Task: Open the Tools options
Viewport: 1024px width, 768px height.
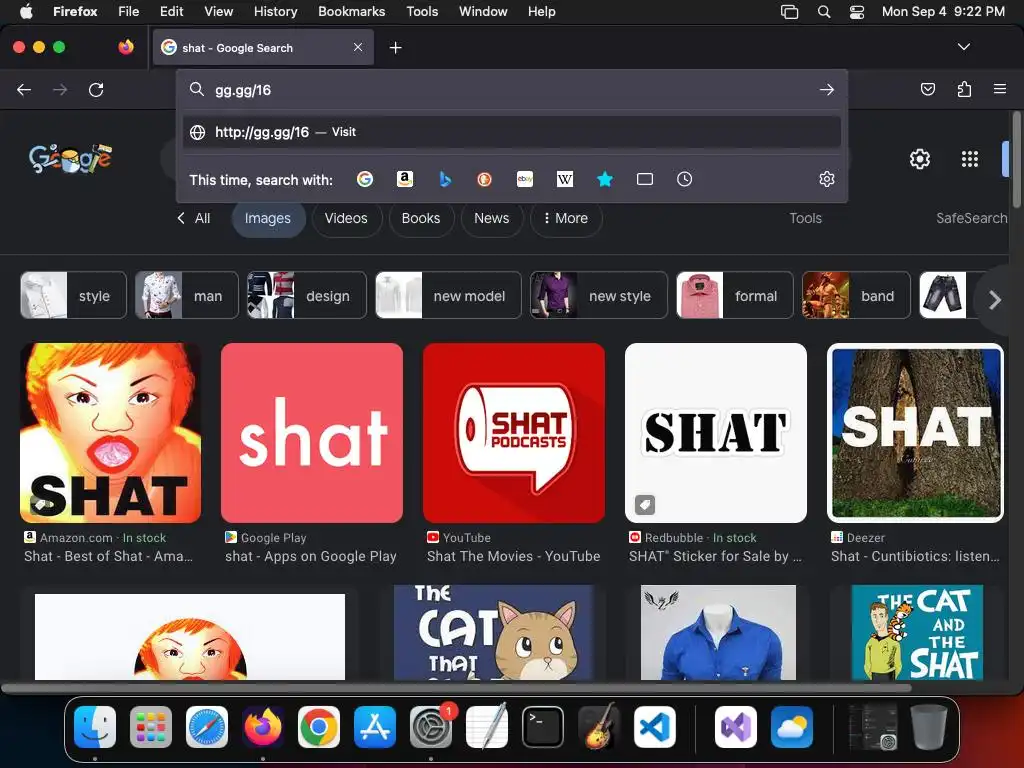Action: point(805,218)
